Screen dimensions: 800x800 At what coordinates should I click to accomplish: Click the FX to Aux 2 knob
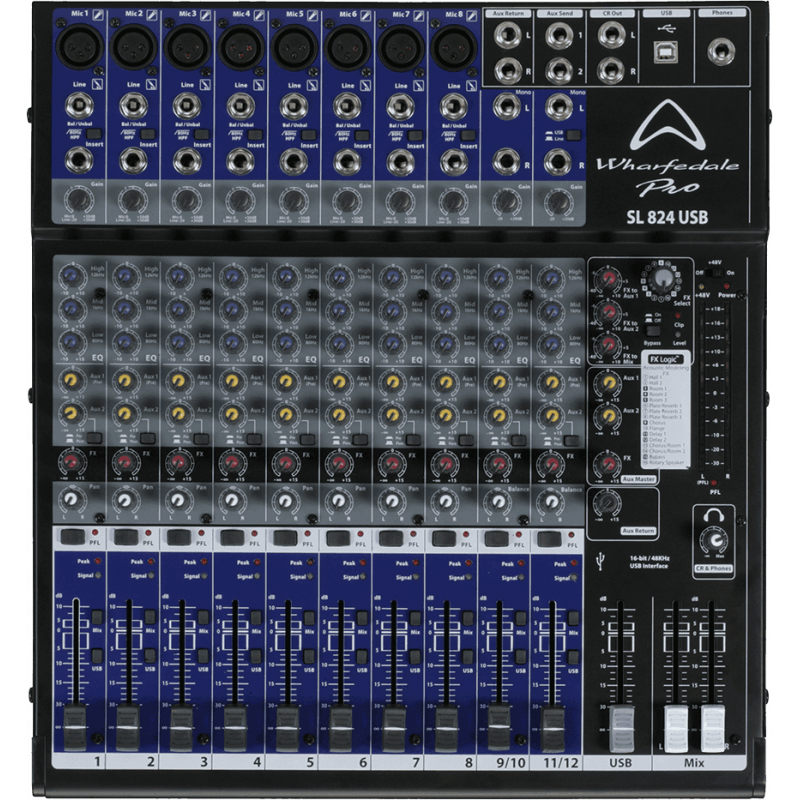point(608,311)
